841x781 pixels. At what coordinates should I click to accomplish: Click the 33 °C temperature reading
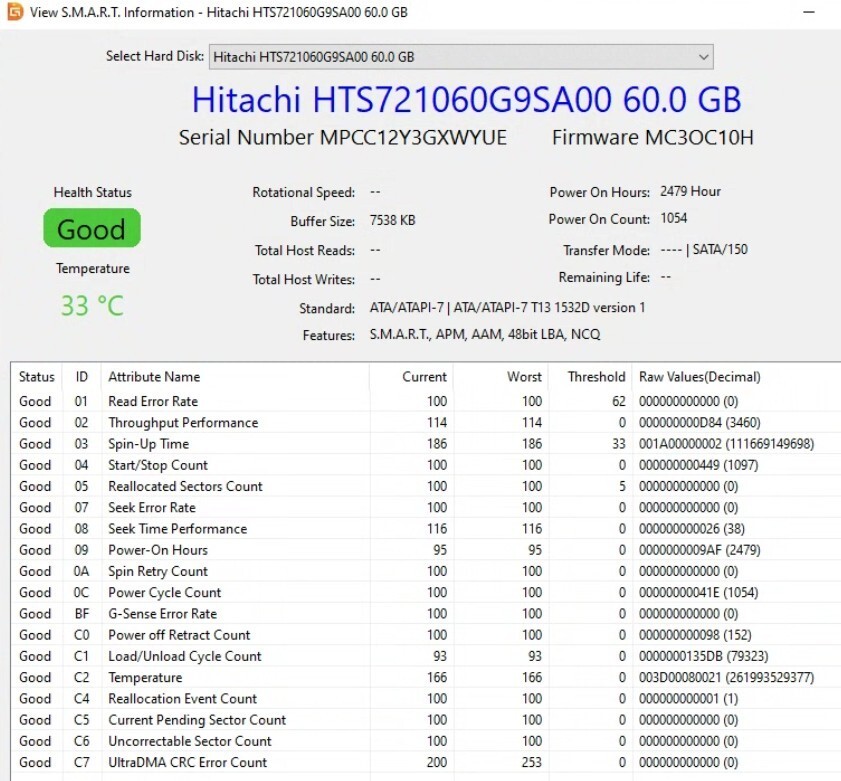point(92,306)
